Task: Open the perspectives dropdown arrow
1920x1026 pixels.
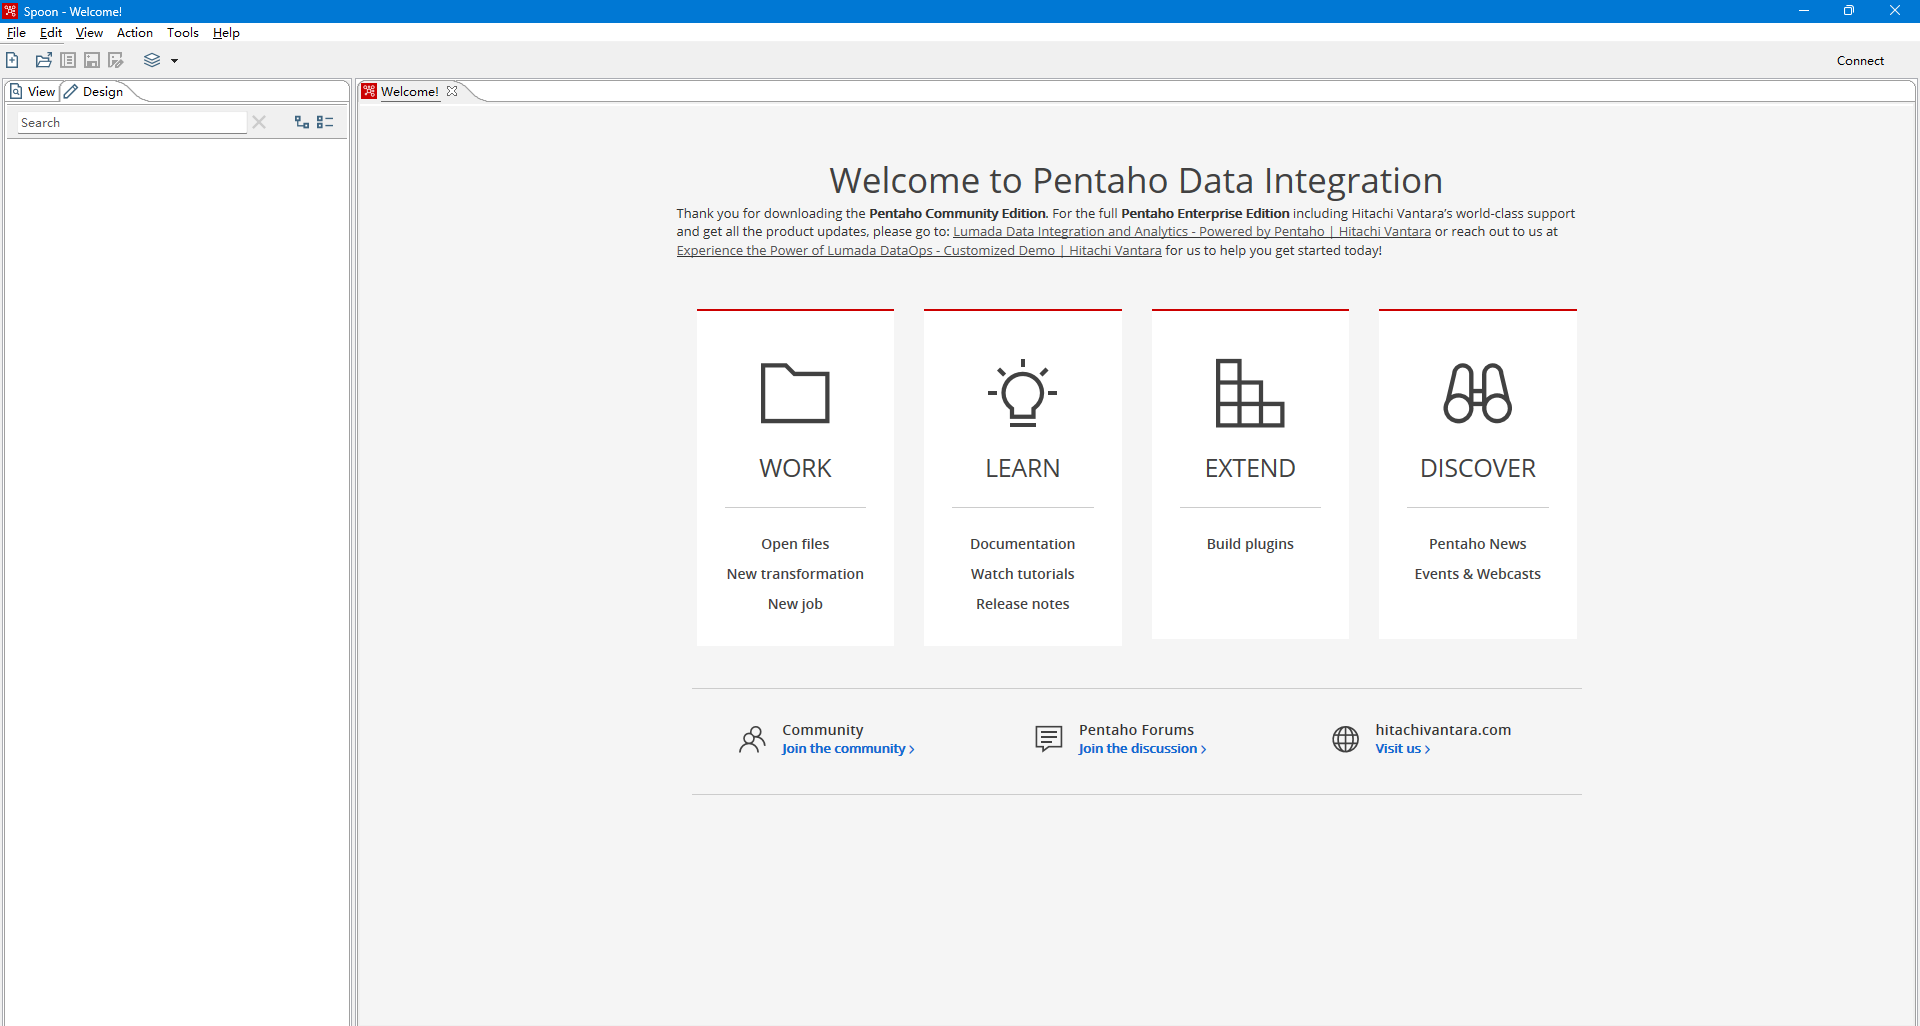Action: click(x=174, y=61)
